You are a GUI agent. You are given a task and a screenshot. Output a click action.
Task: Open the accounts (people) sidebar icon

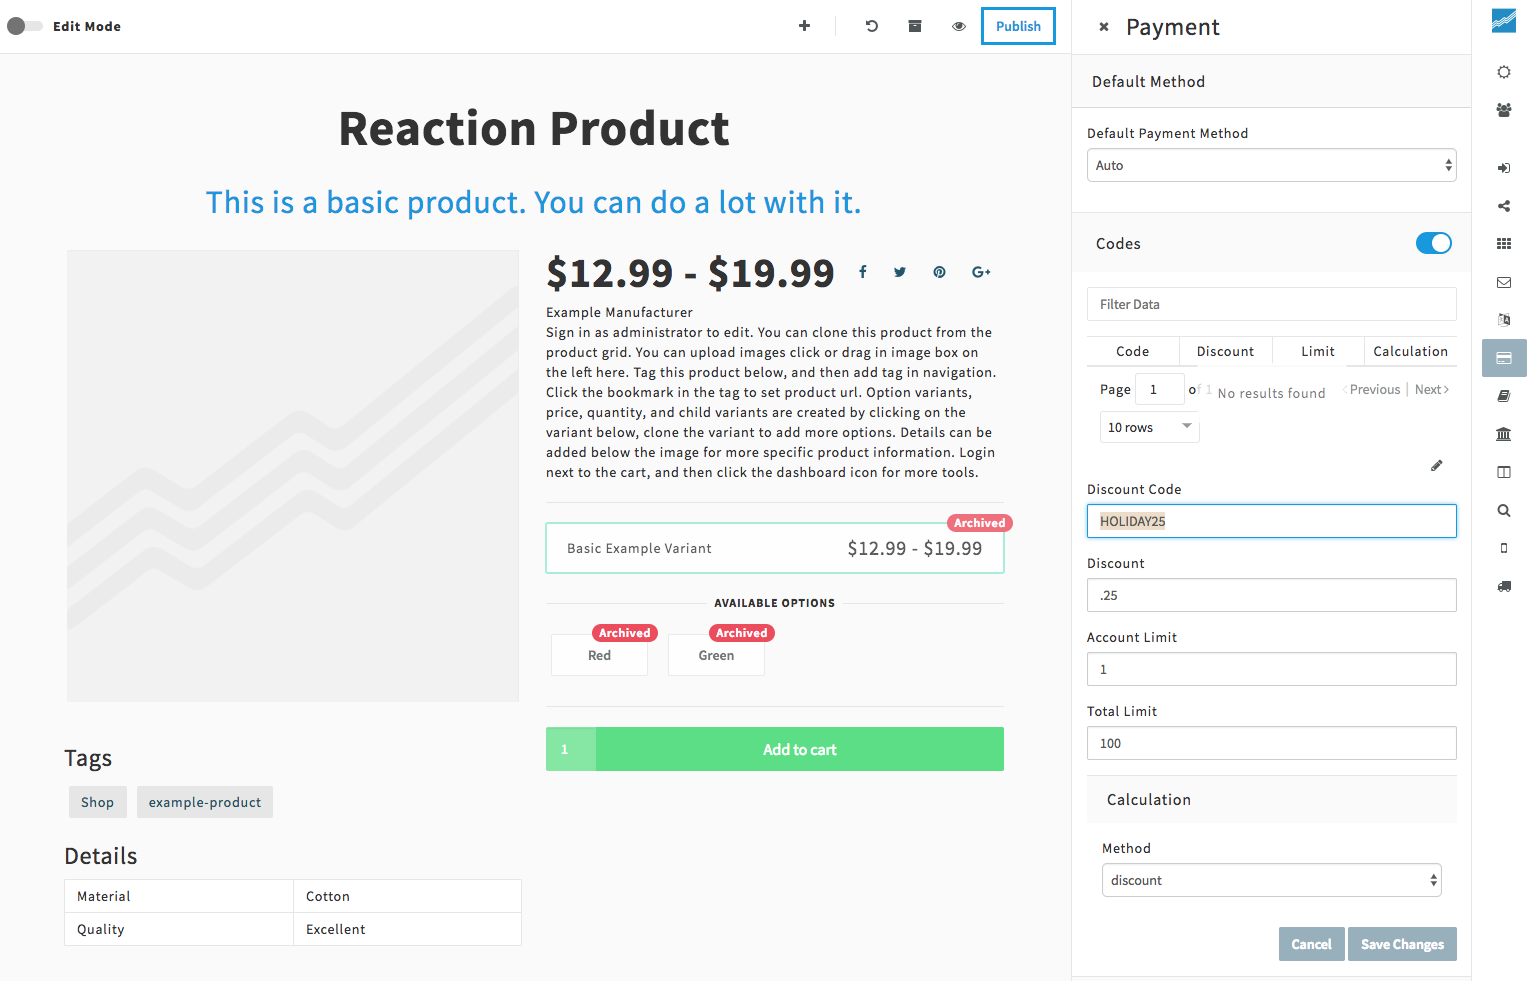(1503, 110)
